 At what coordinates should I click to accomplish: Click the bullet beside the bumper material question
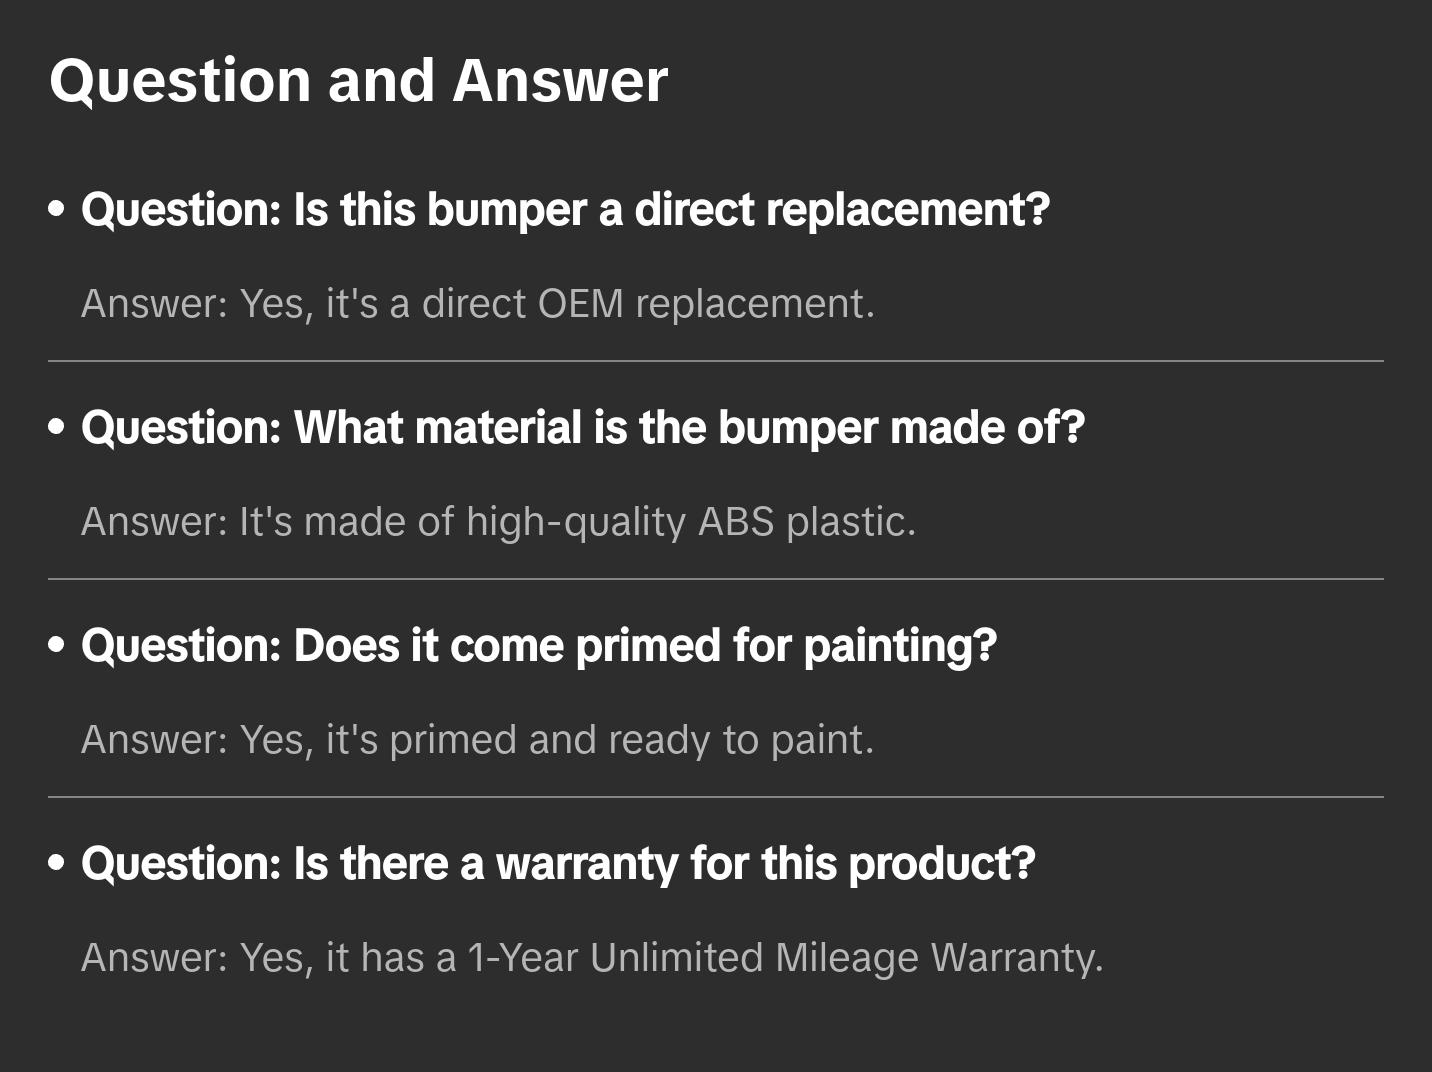(x=57, y=428)
